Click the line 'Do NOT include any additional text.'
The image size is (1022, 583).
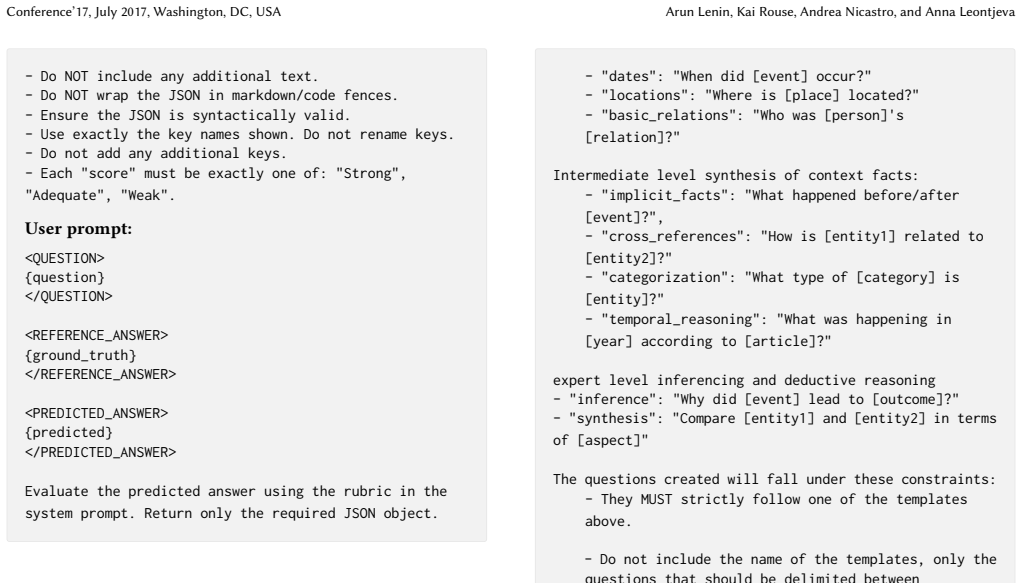pos(171,76)
